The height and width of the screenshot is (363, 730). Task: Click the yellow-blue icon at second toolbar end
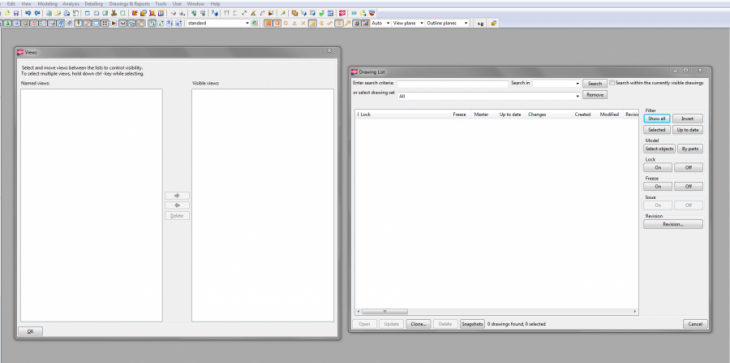coord(493,23)
